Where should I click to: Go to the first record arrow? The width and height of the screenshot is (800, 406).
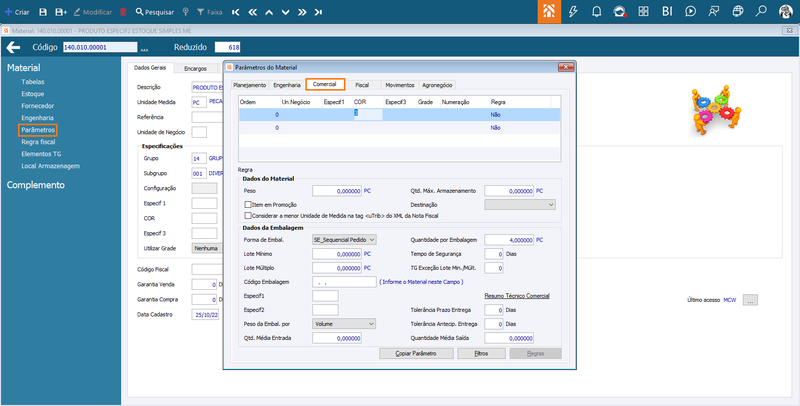235,11
